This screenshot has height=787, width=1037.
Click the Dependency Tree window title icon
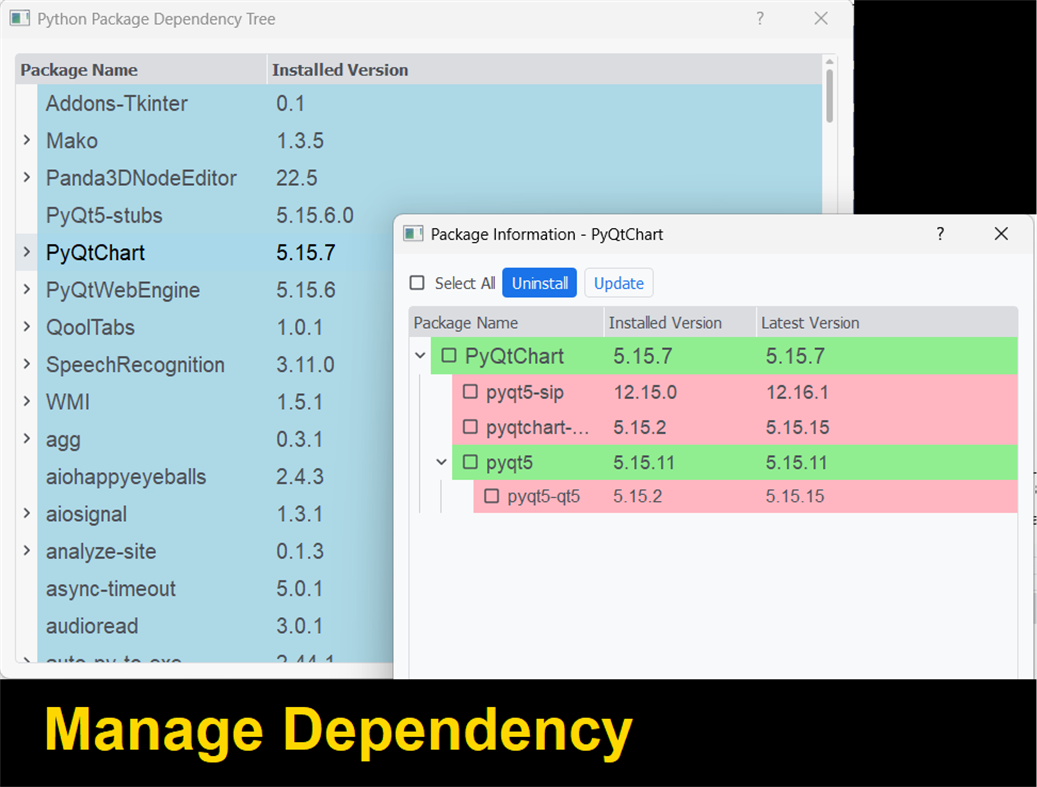20,19
